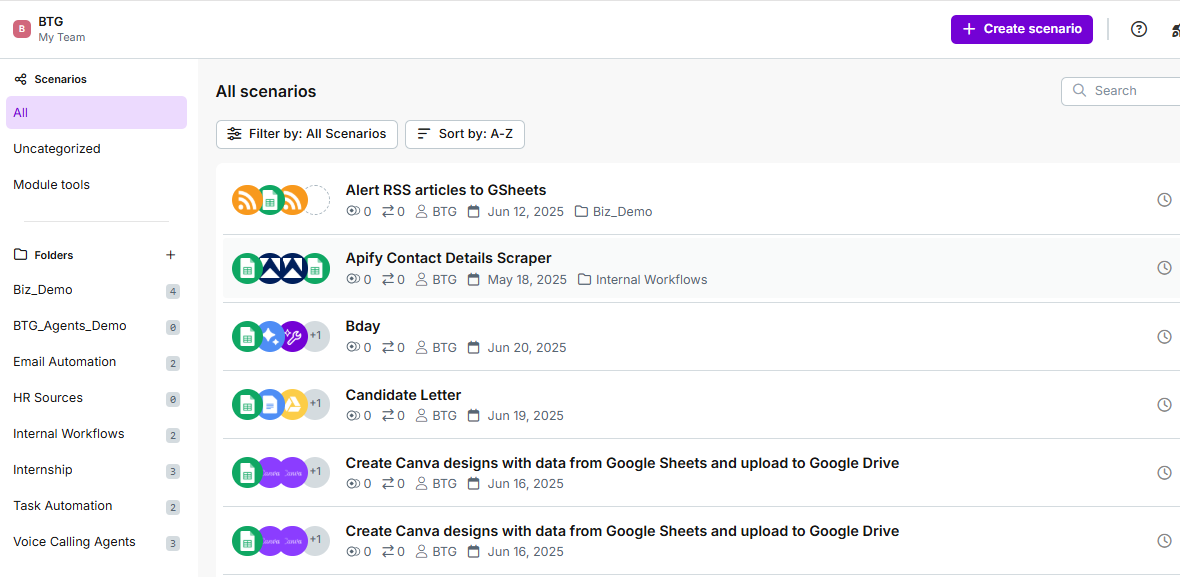Add a new folder with plus icon
This screenshot has height=577, width=1180.
tap(170, 255)
